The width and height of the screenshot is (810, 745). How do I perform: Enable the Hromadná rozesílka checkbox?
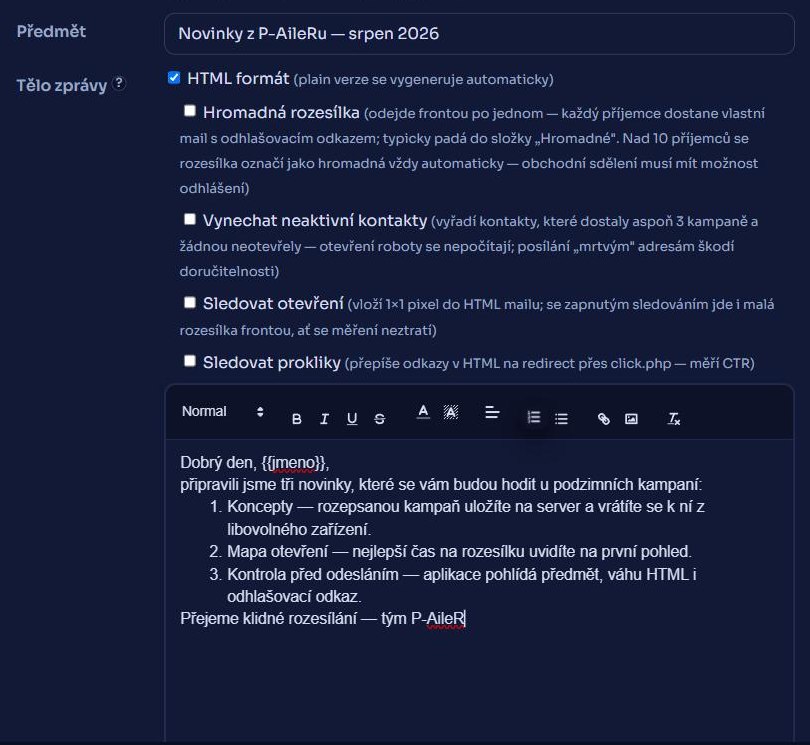coord(190,111)
